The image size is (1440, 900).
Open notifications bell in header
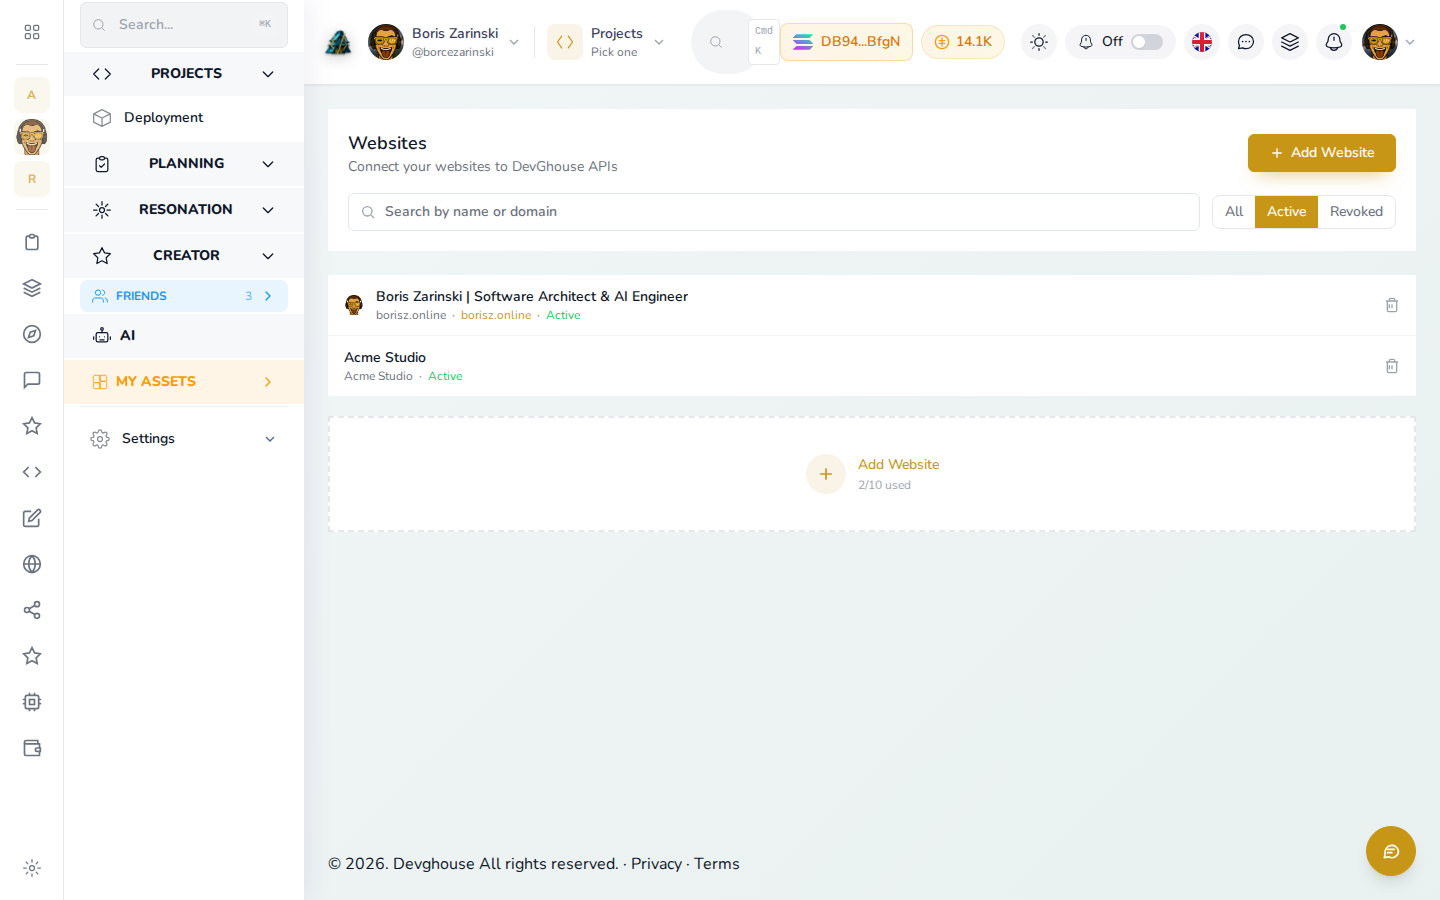pos(1334,42)
